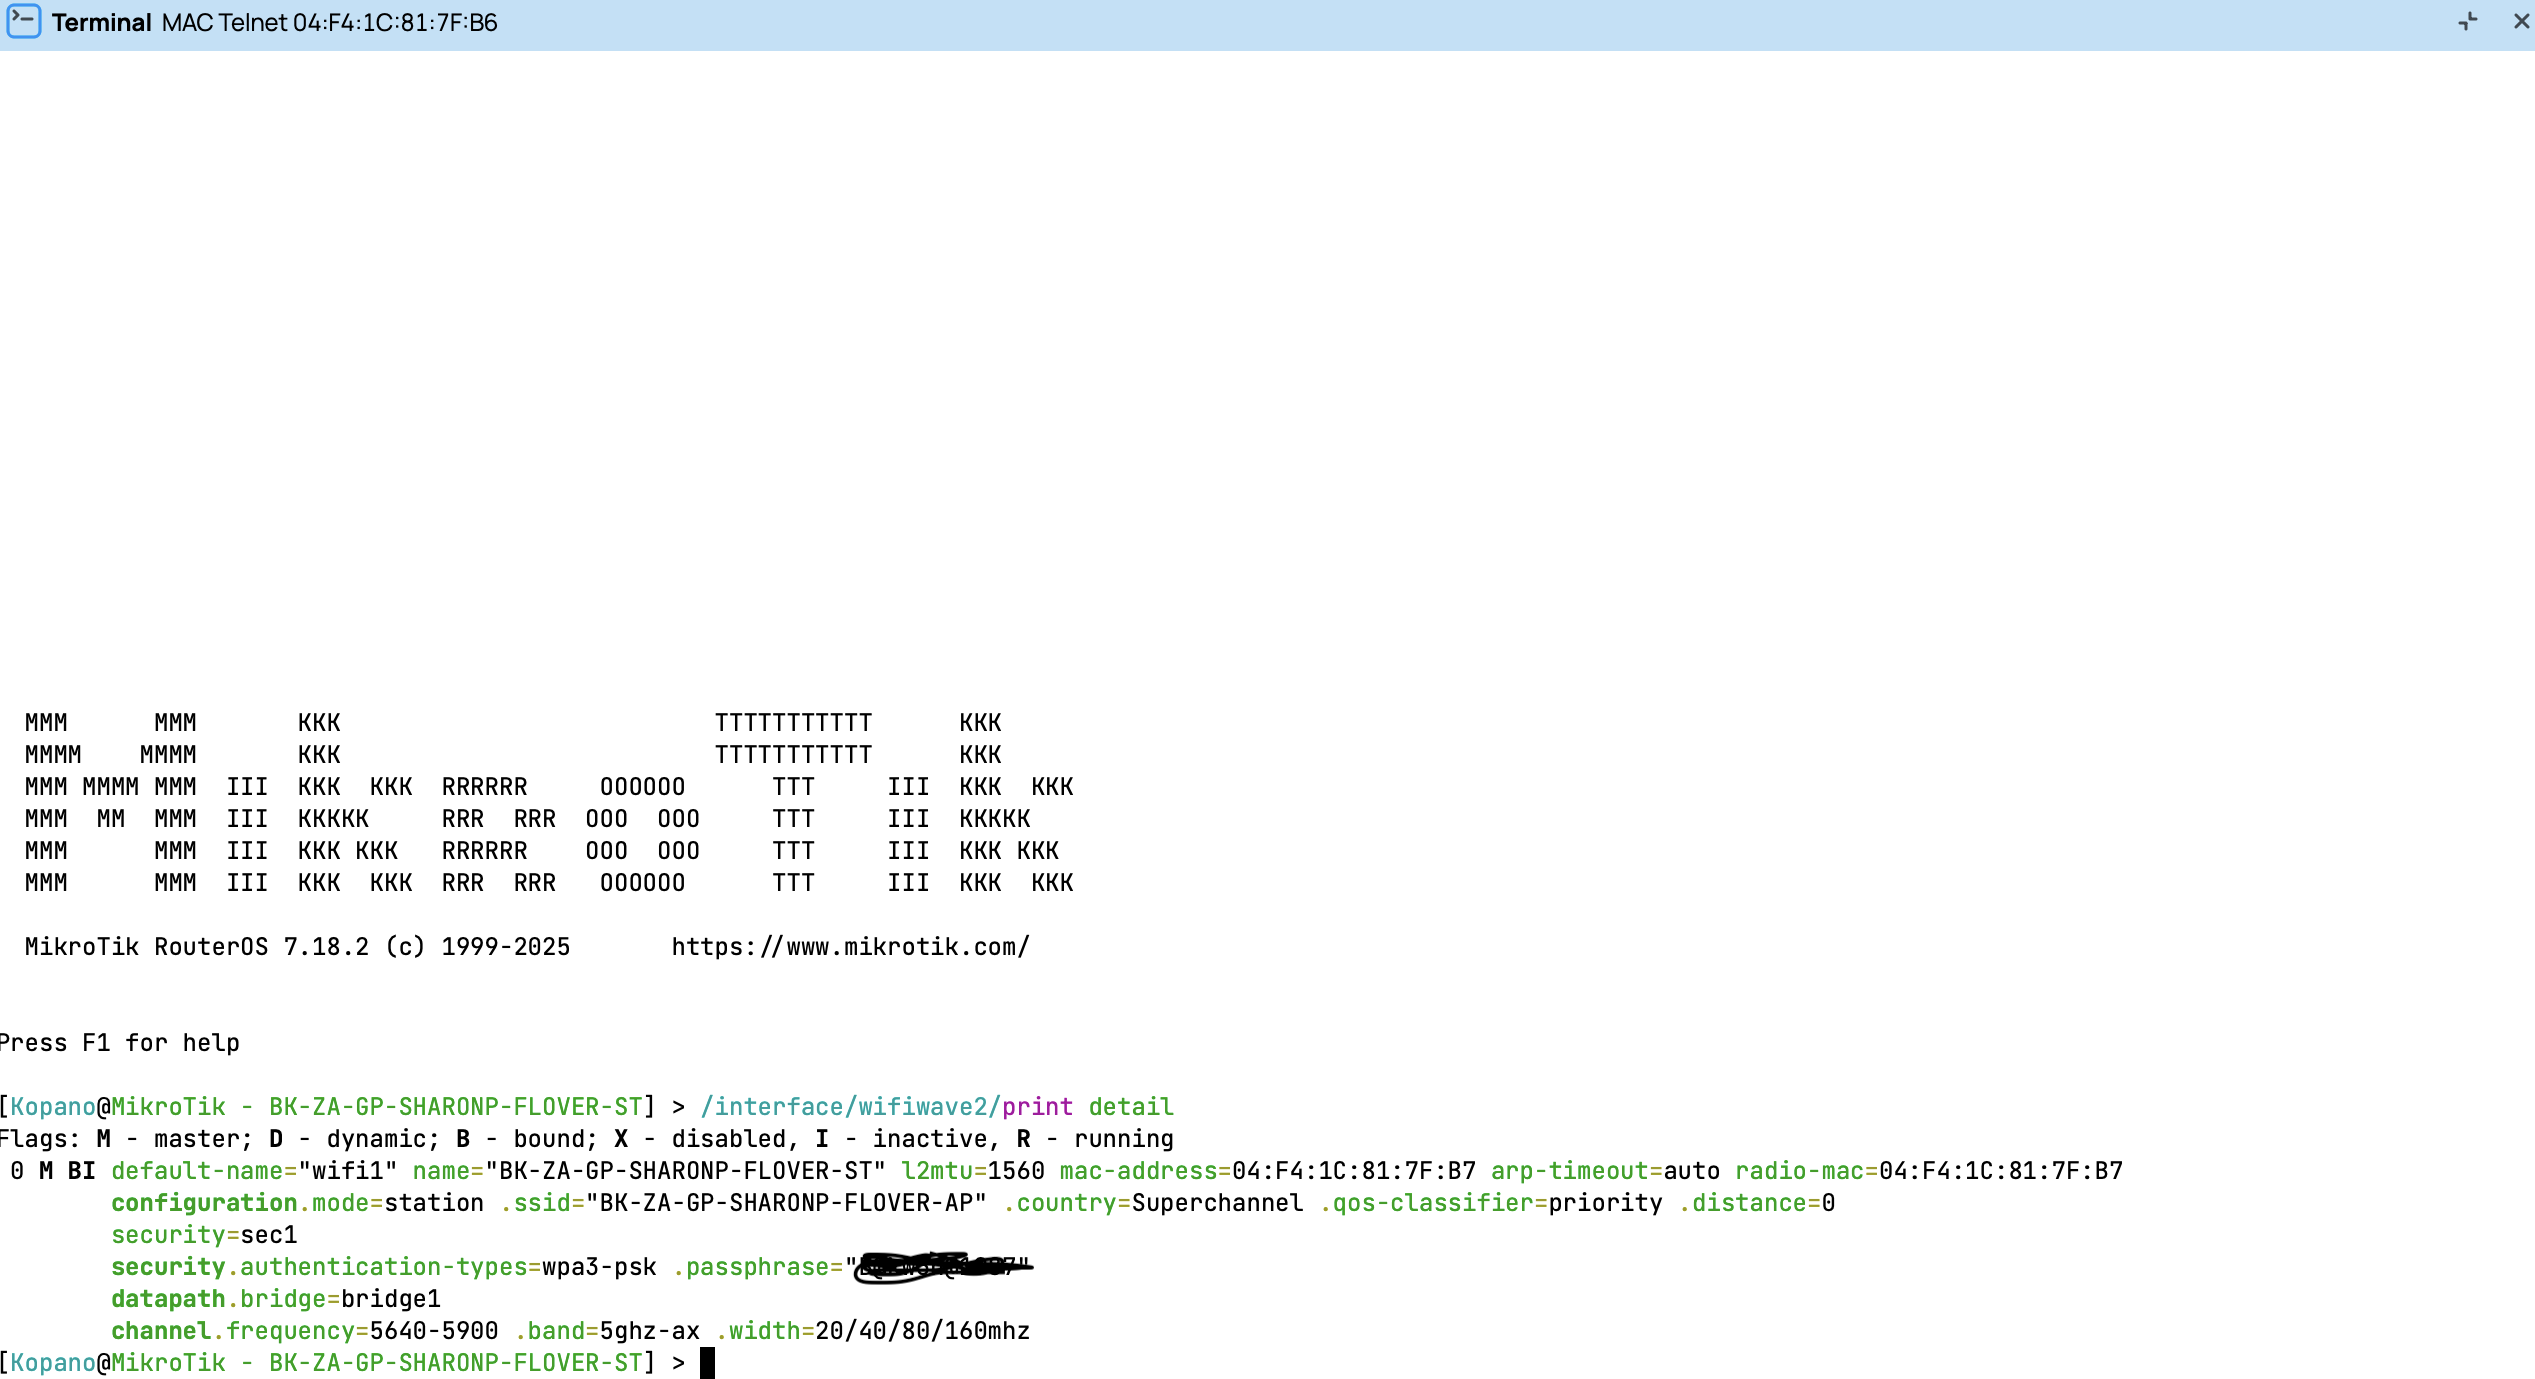Click the 'Press F1 for help' text

[x=120, y=1043]
